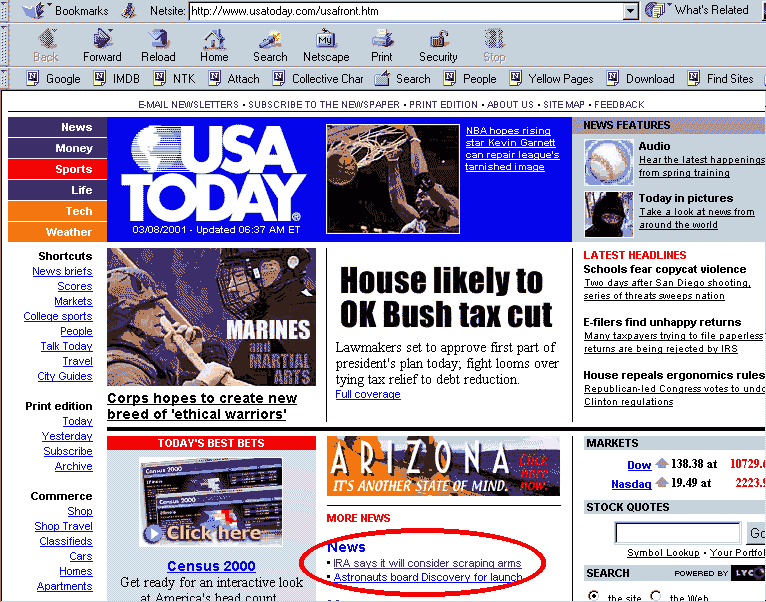Open the IMDB bookmark in personal toolbar

click(x=117, y=79)
